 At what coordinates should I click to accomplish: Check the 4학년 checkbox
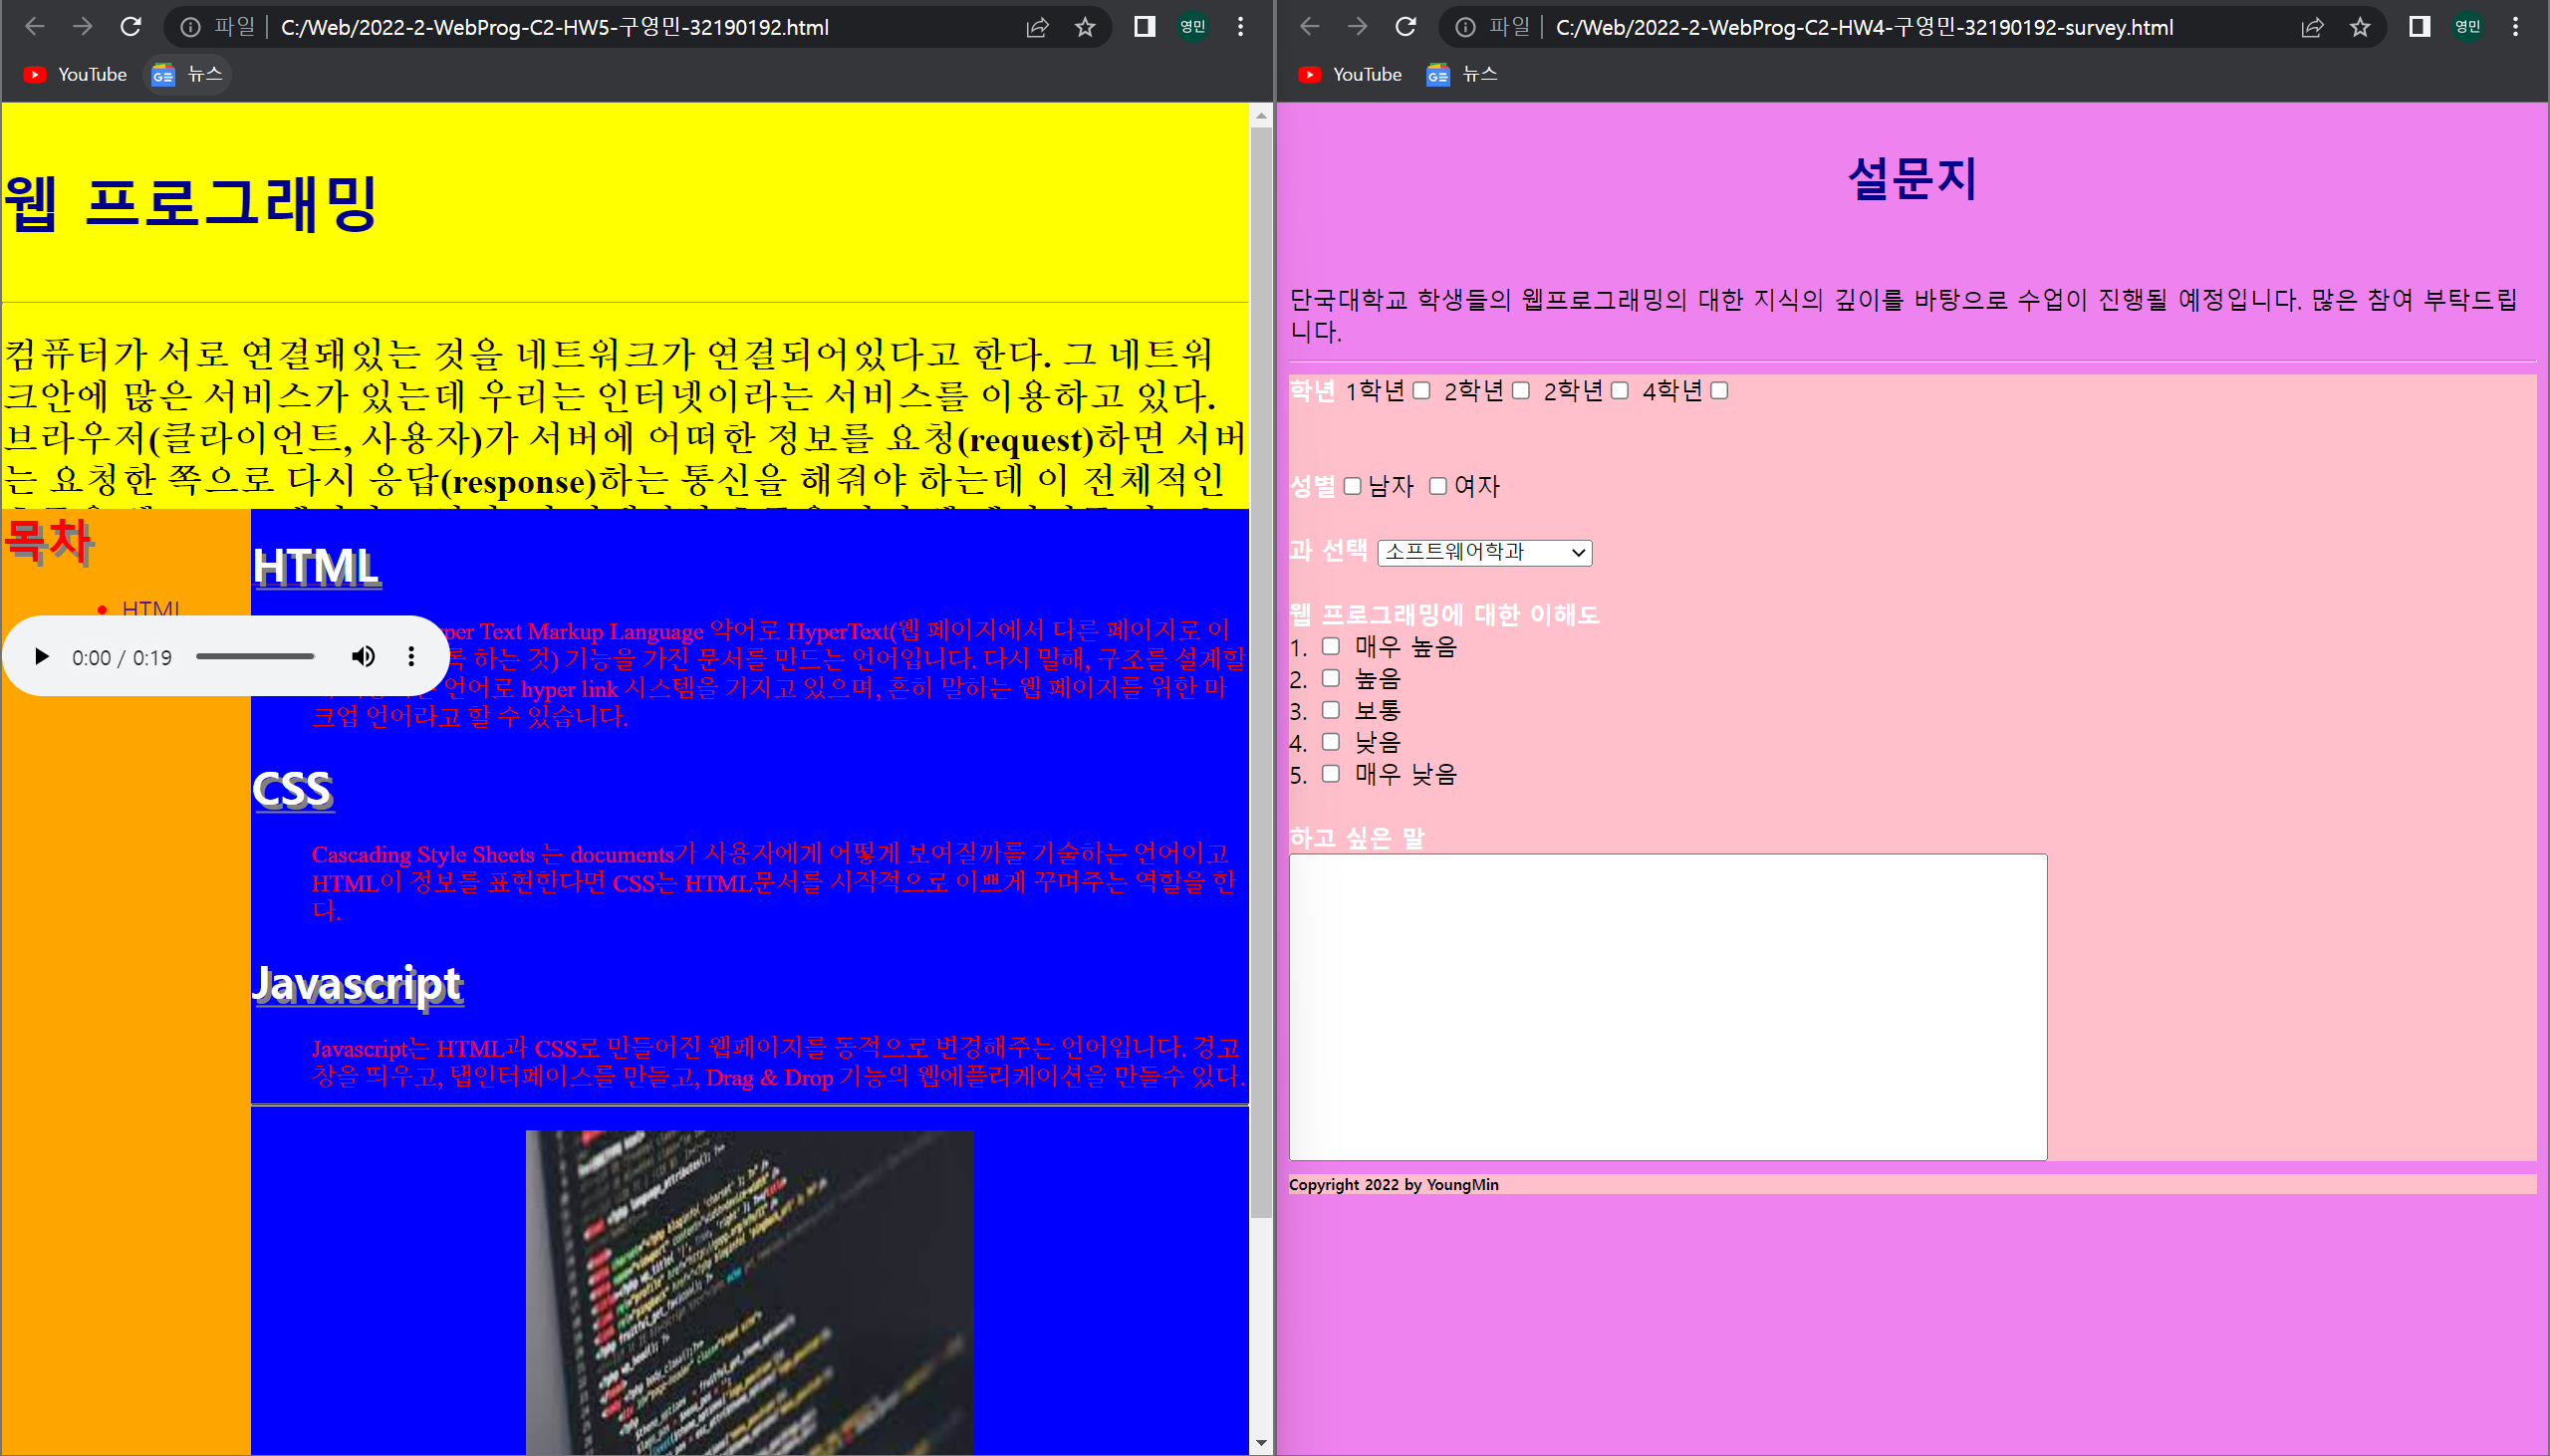[x=1719, y=390]
